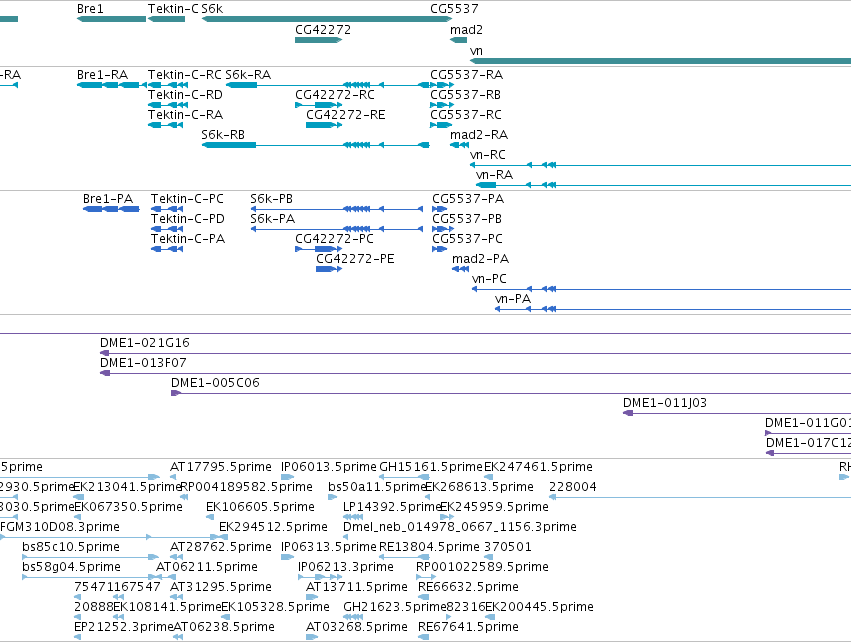This screenshot has width=851, height=642.
Task: Click transcript CG5537-RB
Action: [466, 95]
